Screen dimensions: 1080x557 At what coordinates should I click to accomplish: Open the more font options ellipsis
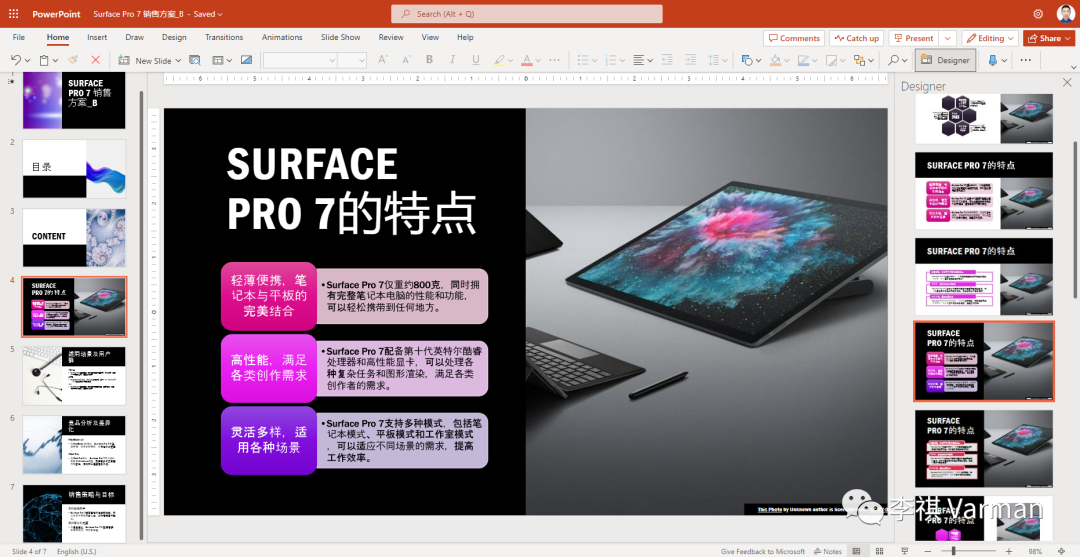[555, 61]
